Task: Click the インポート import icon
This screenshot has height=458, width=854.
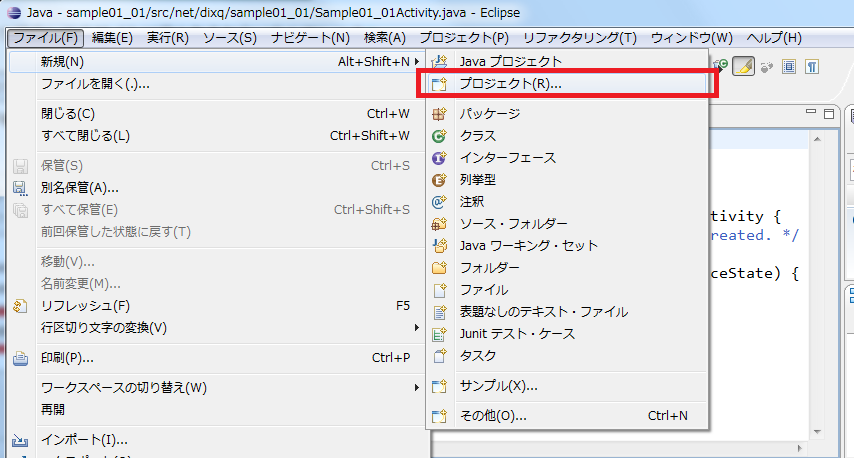Action: (x=20, y=440)
